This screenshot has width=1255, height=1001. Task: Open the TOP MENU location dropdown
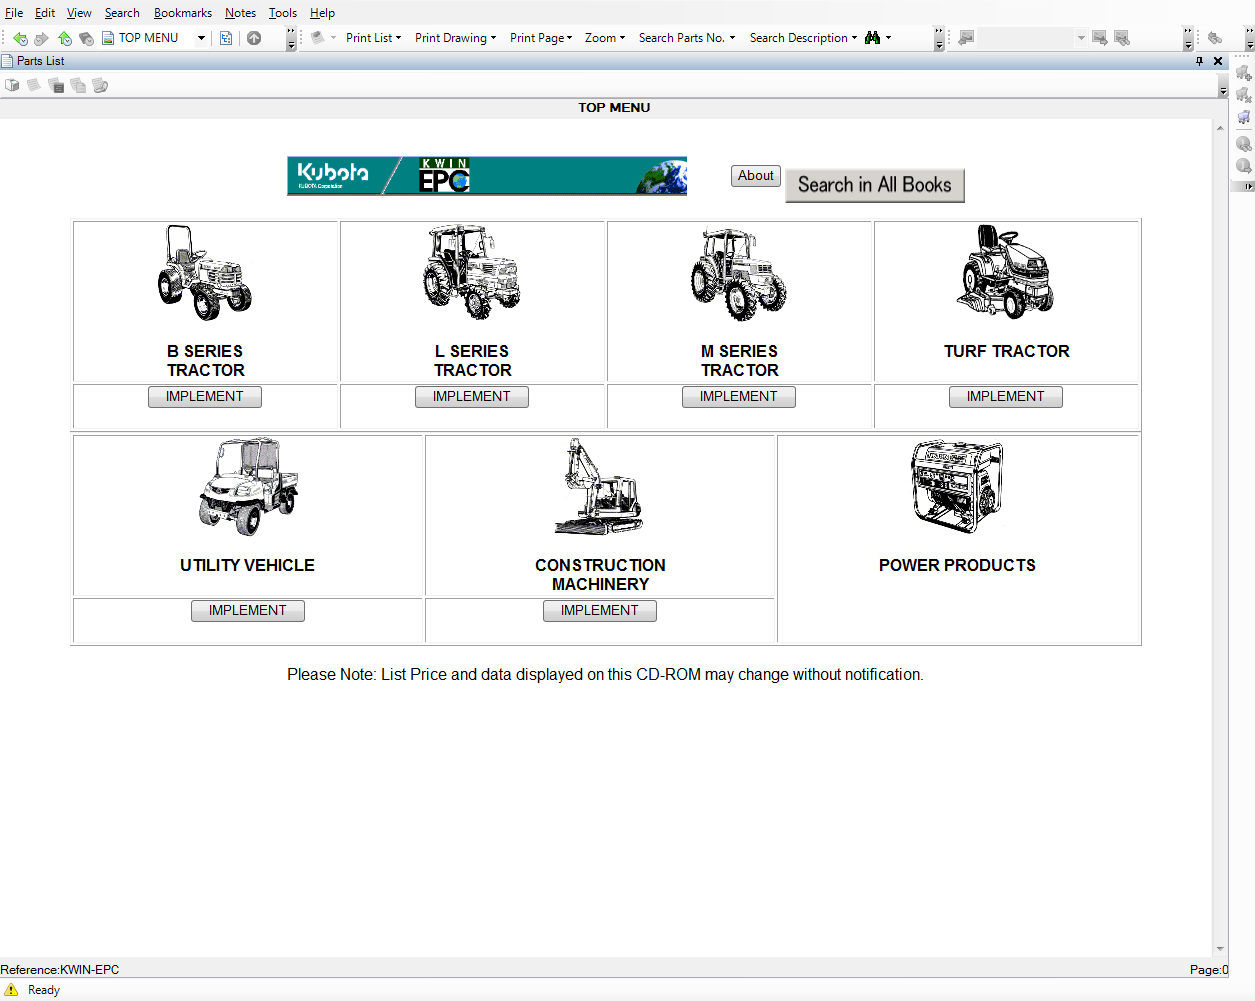[x=201, y=38]
